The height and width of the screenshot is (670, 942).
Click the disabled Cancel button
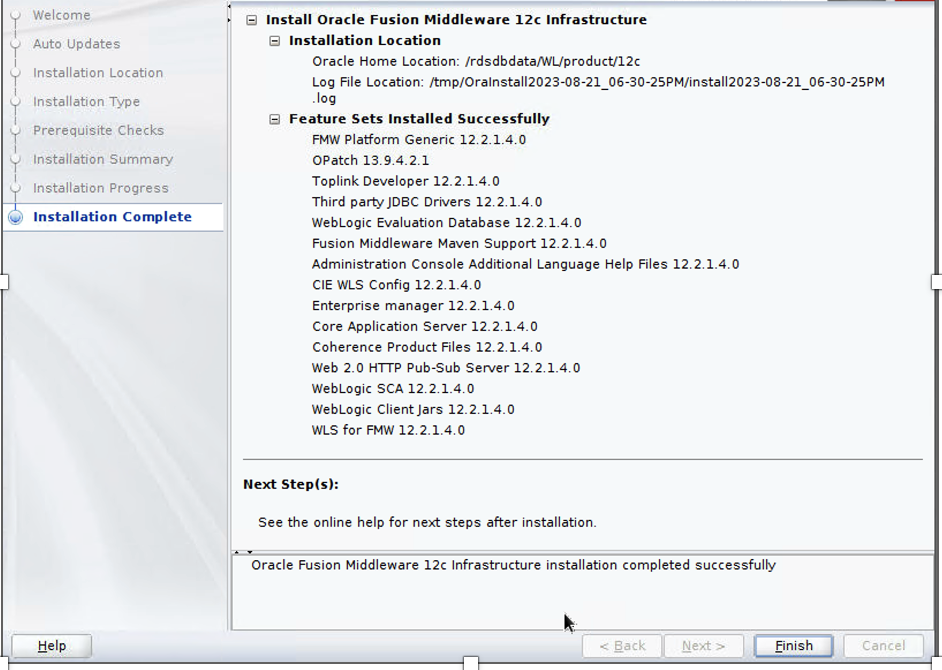(883, 646)
